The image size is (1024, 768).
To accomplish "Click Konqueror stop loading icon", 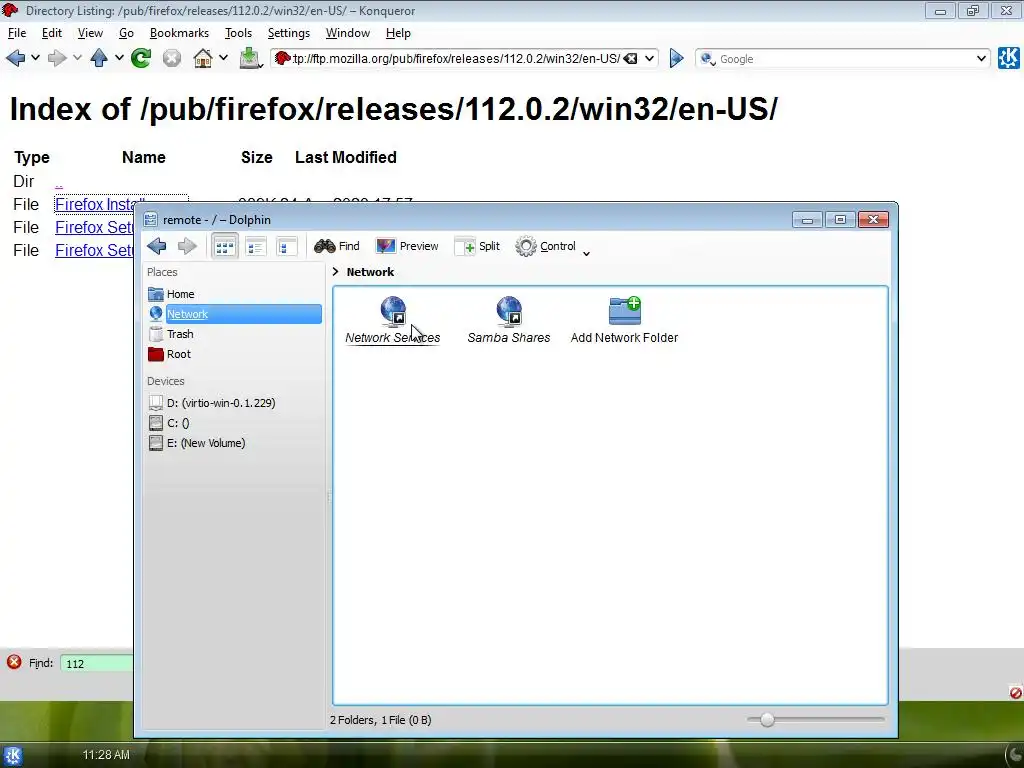I will click(x=172, y=58).
